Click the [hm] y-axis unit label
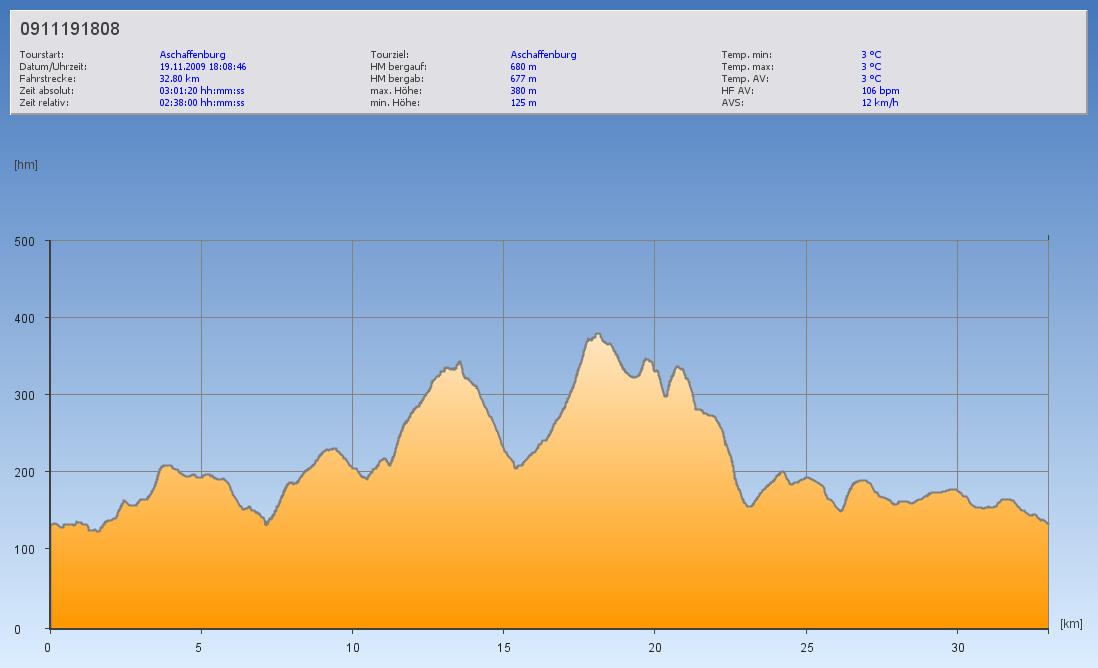 pos(26,165)
